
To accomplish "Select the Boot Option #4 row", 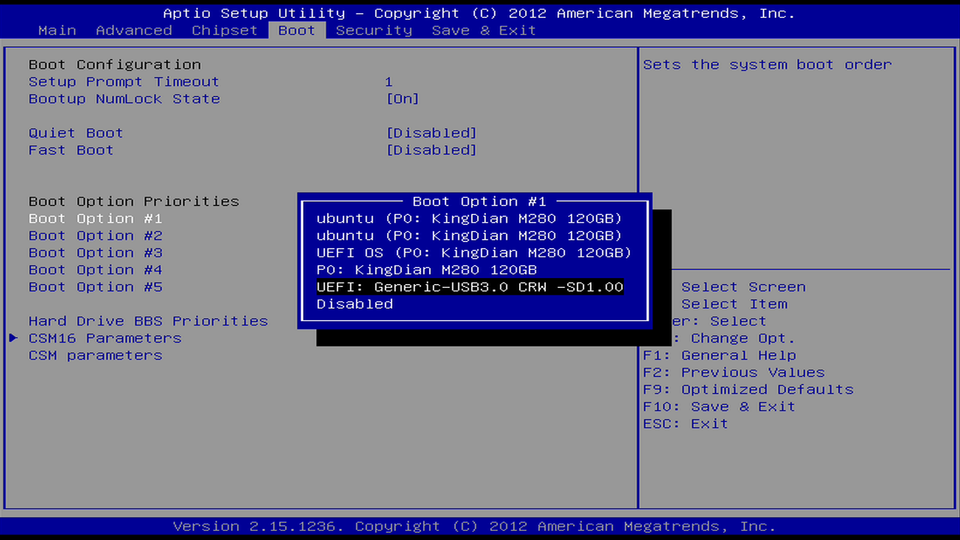I will 96,270.
